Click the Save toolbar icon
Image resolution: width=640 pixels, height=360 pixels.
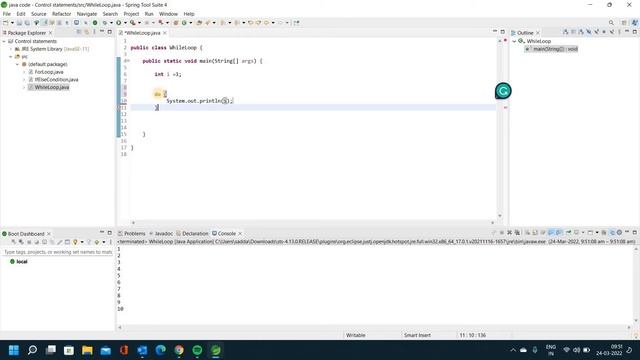point(19,23)
